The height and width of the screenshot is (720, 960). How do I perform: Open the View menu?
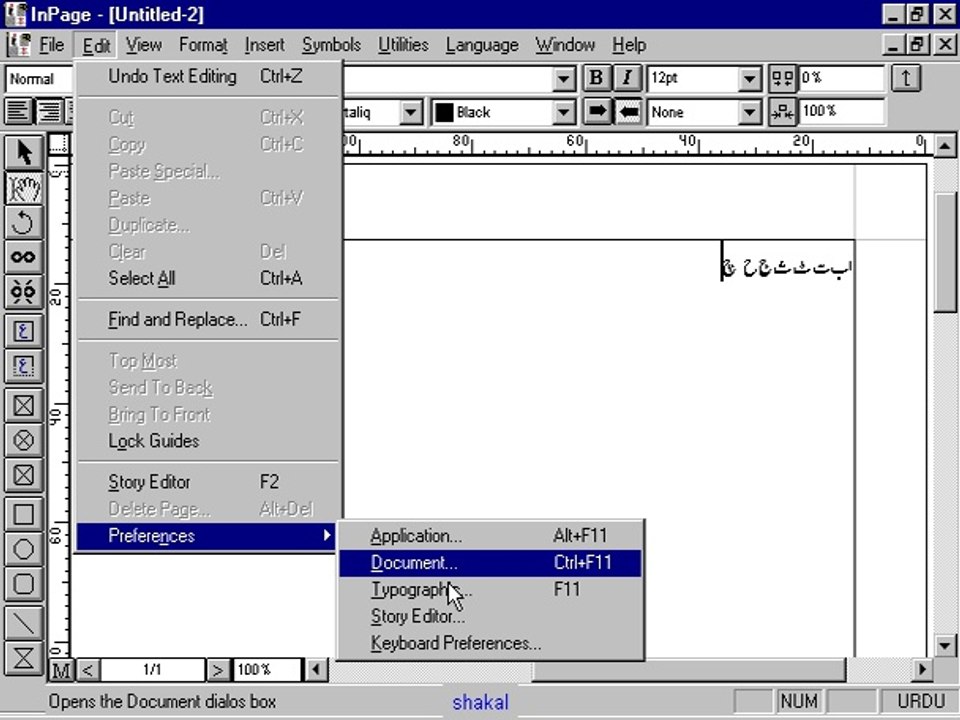click(144, 45)
